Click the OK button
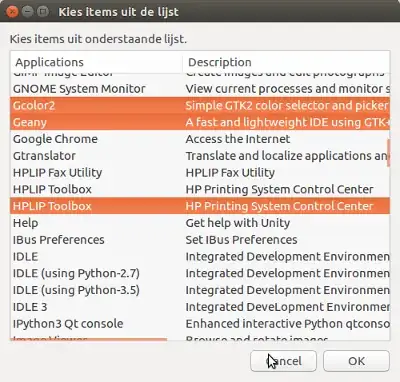This screenshot has width=400, height=382. point(356,361)
